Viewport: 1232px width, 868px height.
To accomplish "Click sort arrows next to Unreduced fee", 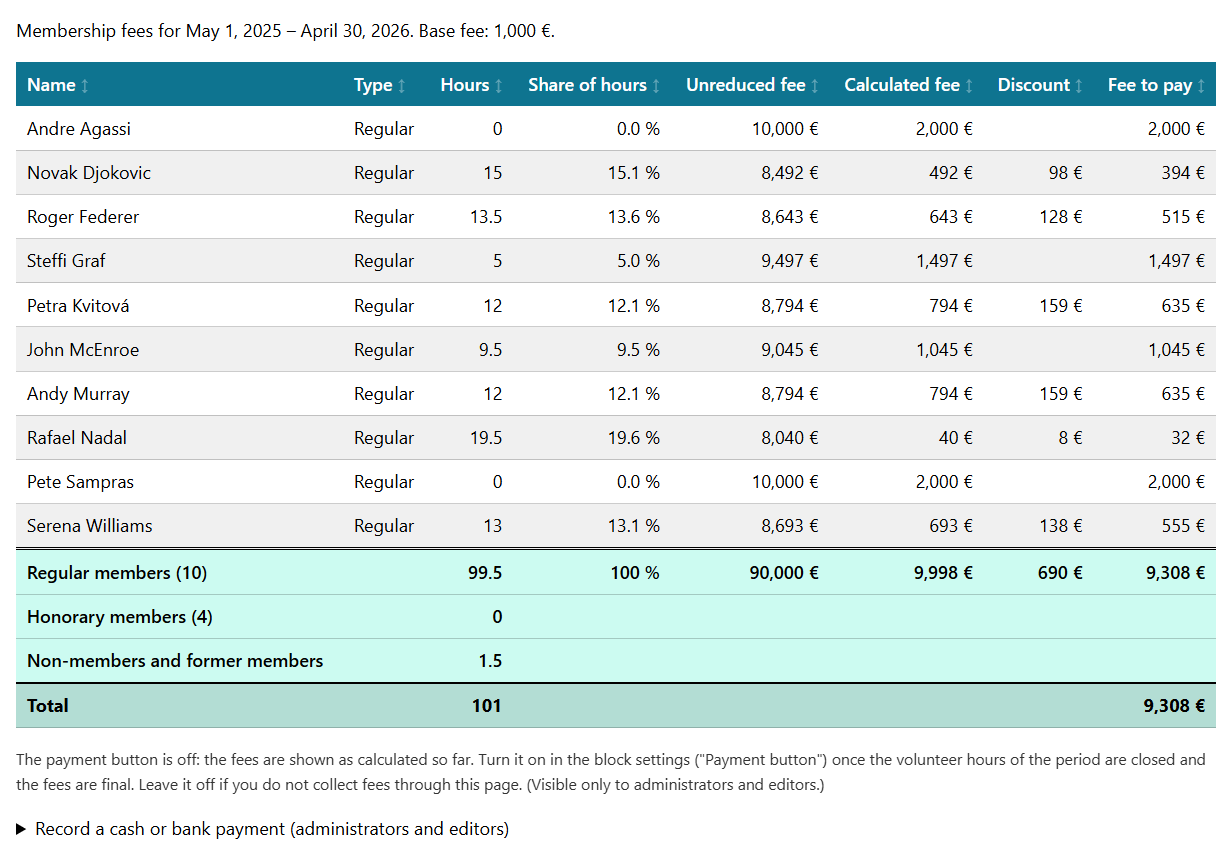I will point(815,86).
